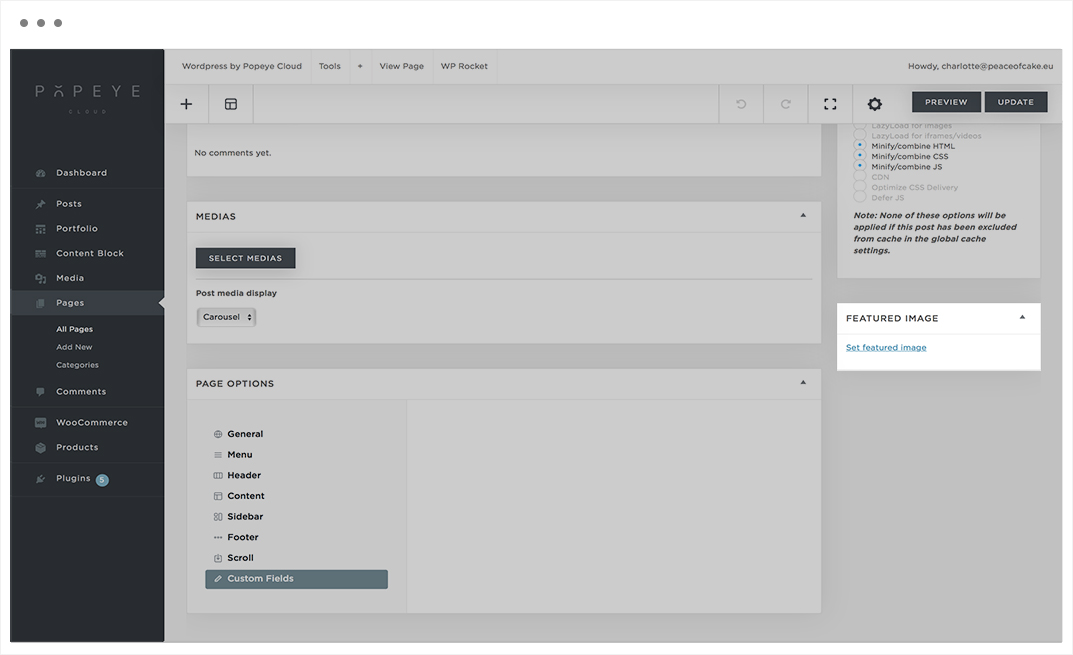
Task: Click the Media icon in sidebar
Action: (40, 279)
